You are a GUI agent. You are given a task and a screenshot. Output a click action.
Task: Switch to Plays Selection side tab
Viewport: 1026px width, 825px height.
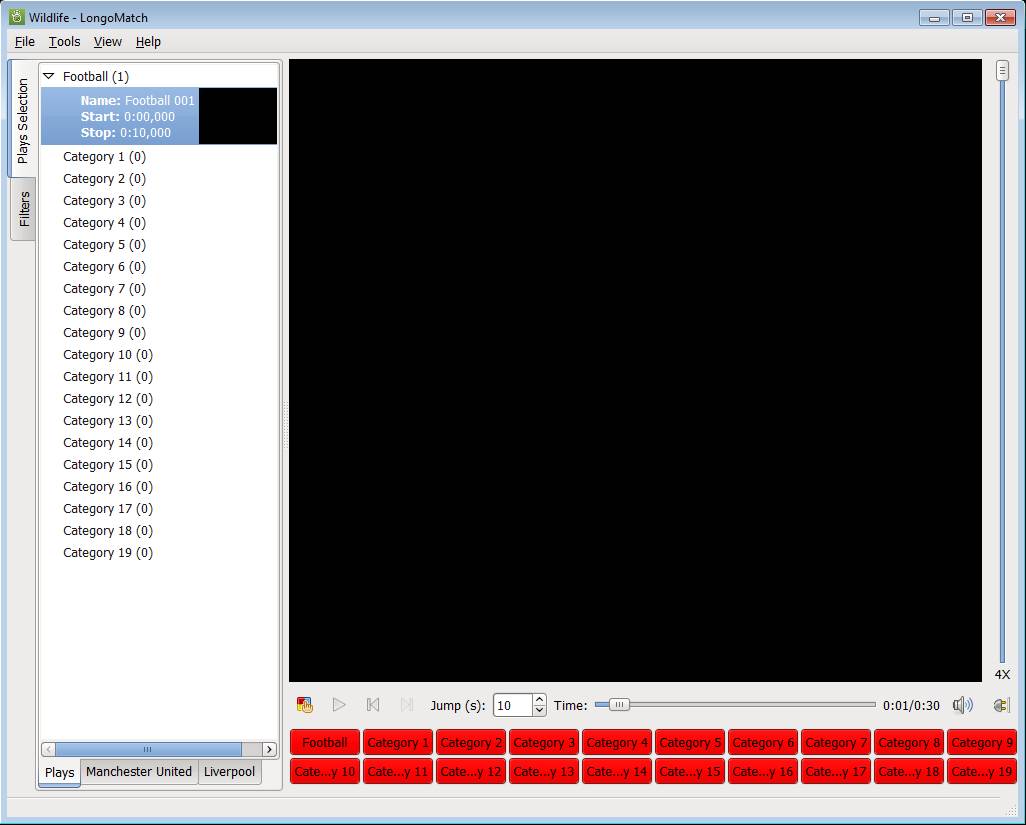click(23, 120)
